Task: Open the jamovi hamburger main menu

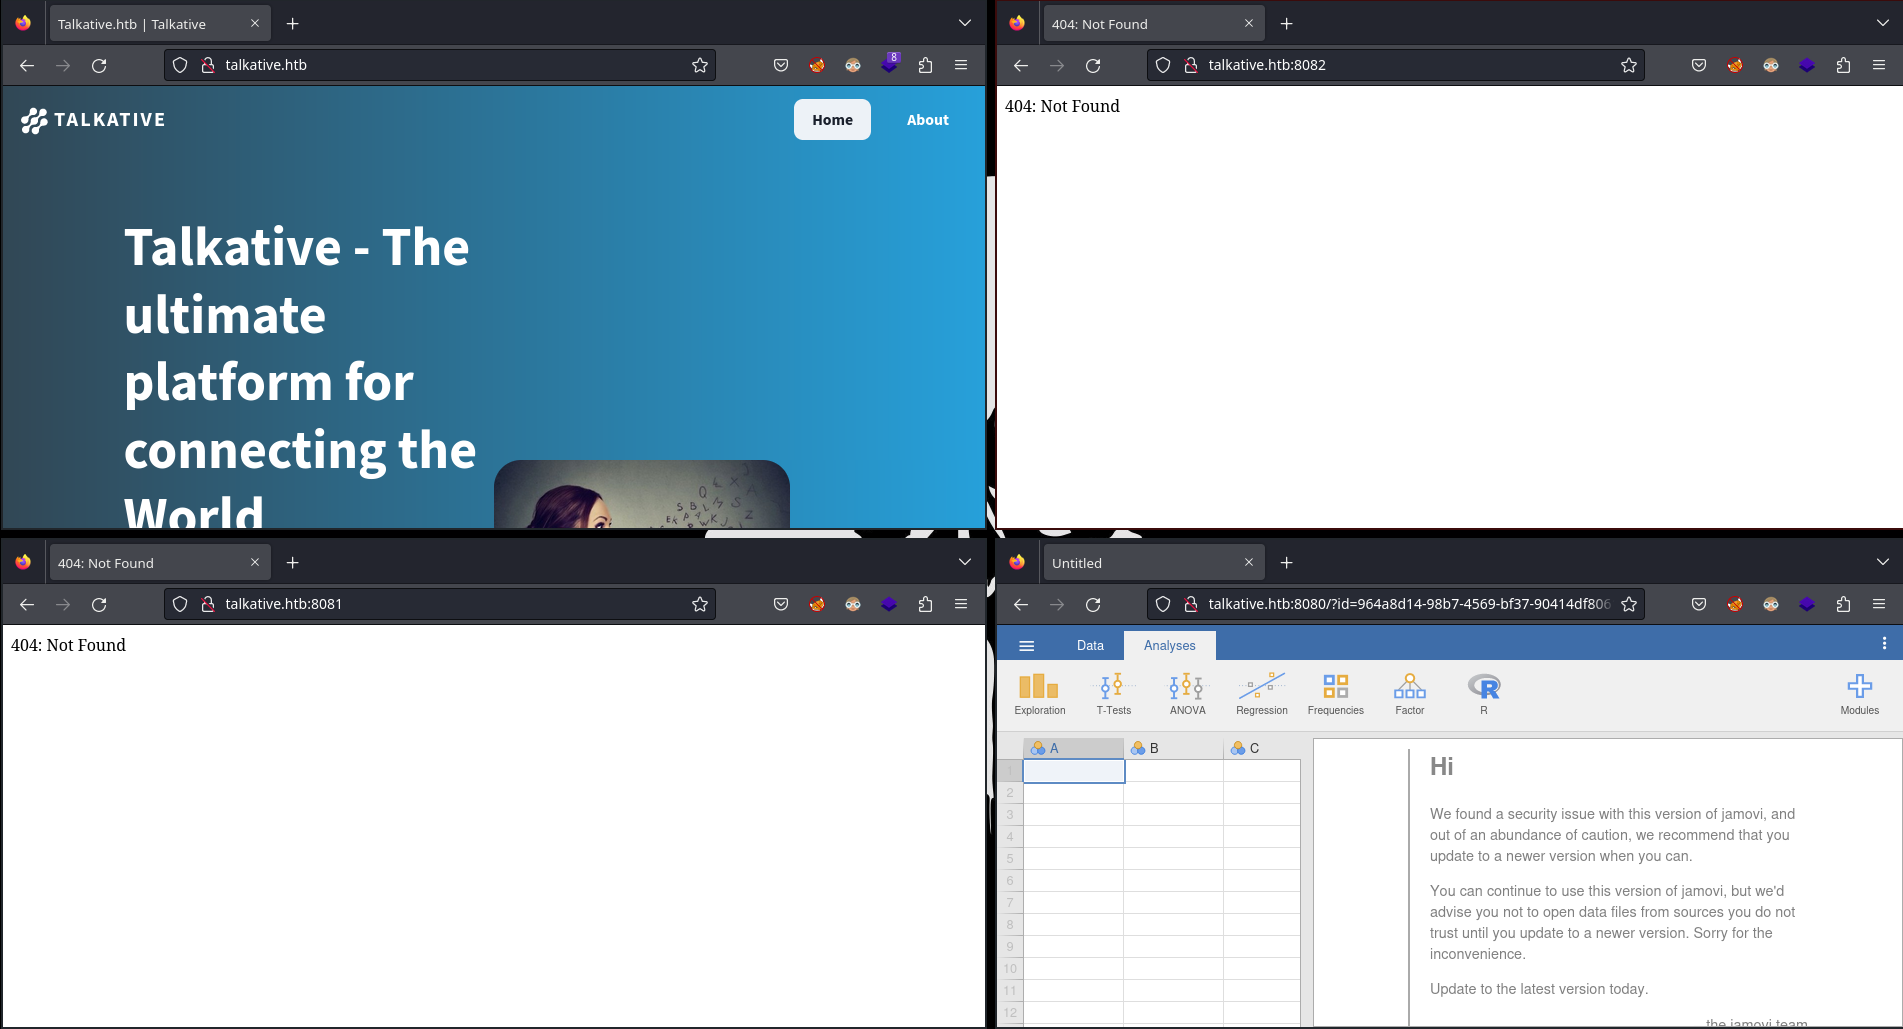Action: tap(1026, 646)
